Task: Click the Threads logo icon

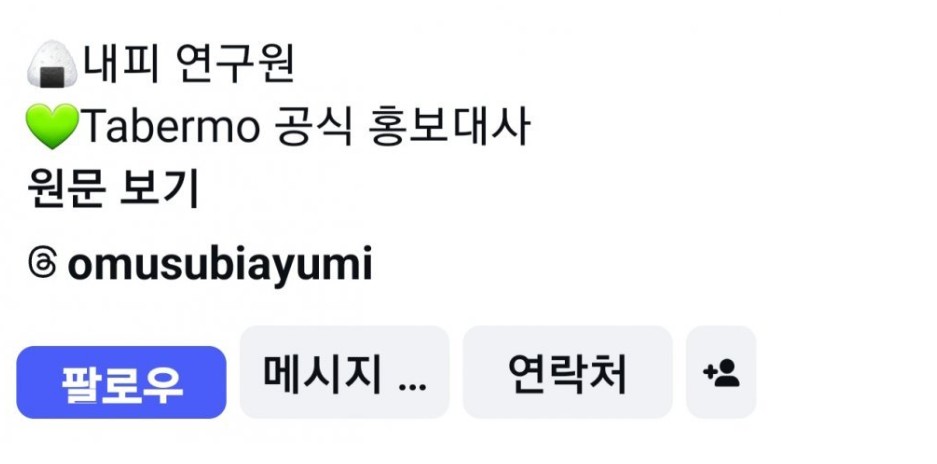Action: pos(42,264)
